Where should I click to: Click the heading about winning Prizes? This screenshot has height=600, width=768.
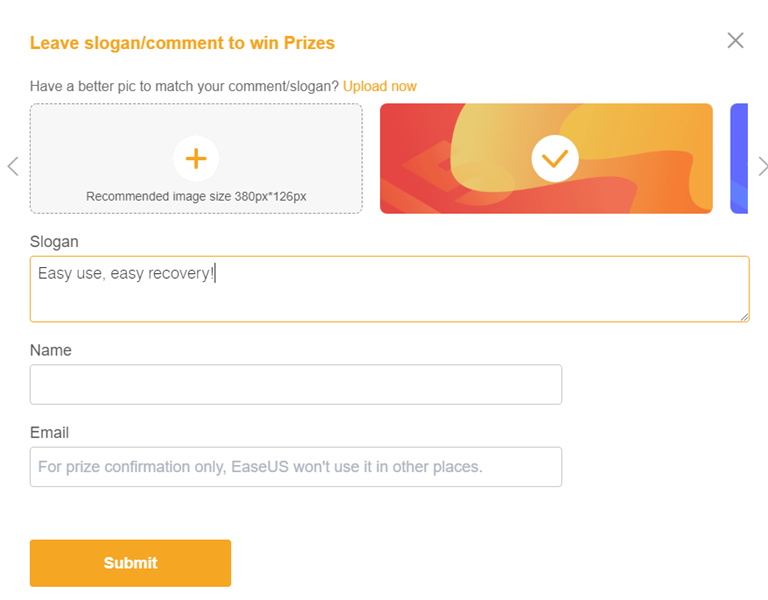(x=182, y=43)
